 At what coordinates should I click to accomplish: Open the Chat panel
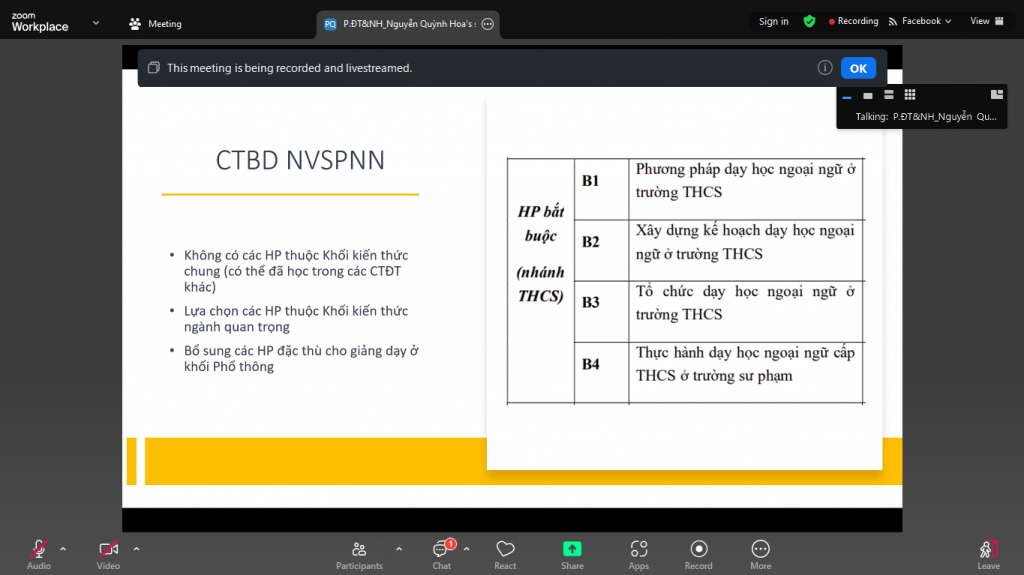click(x=441, y=555)
